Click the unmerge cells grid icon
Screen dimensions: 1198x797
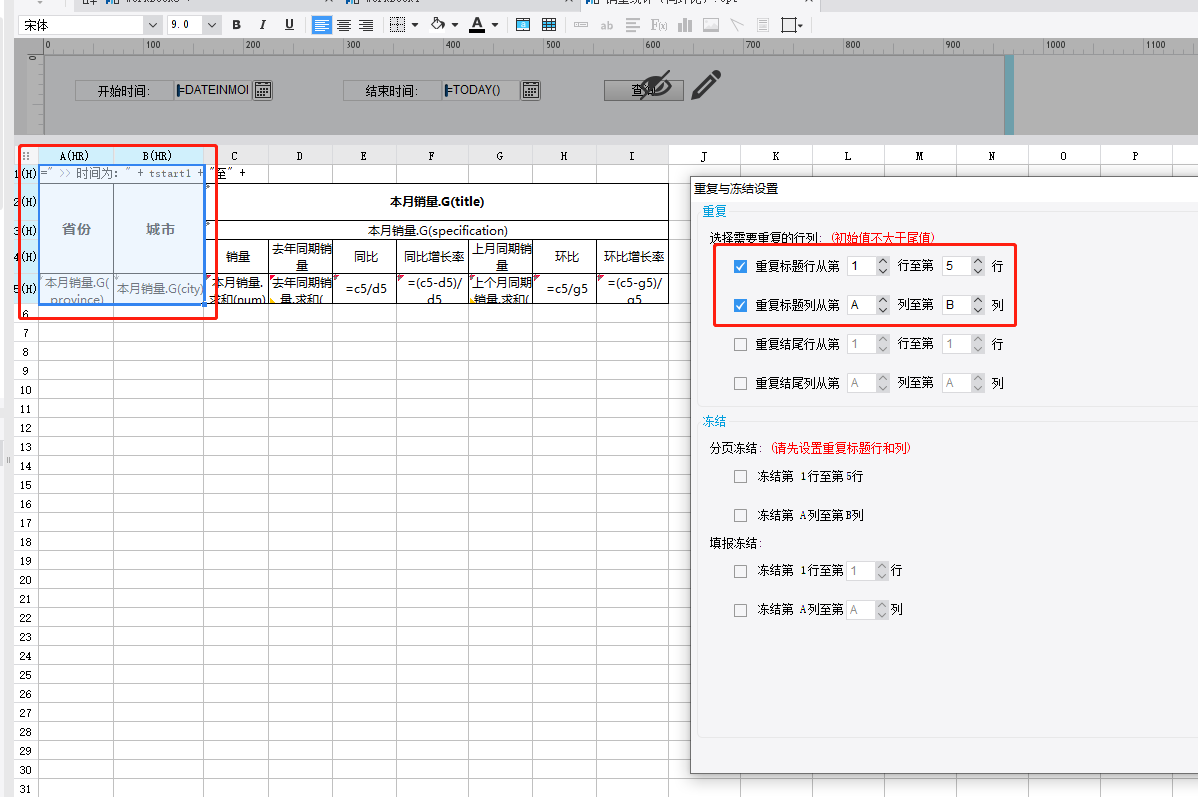point(549,25)
